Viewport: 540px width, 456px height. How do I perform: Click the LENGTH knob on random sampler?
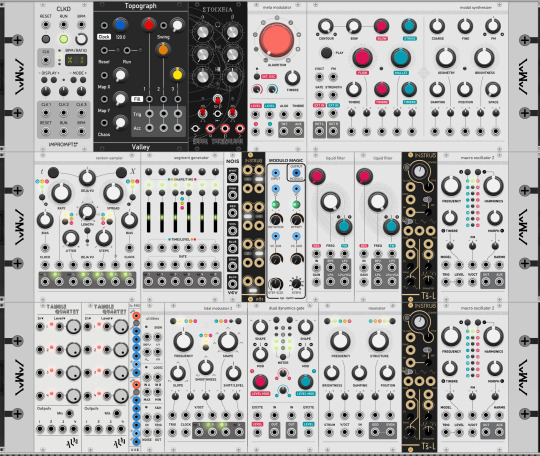coord(87,211)
